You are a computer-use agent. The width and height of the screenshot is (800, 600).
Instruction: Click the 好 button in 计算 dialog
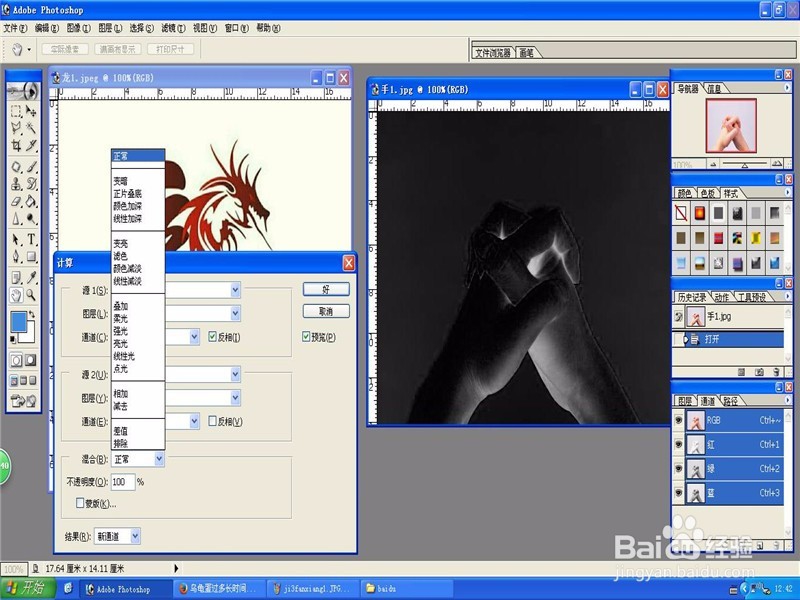click(326, 289)
